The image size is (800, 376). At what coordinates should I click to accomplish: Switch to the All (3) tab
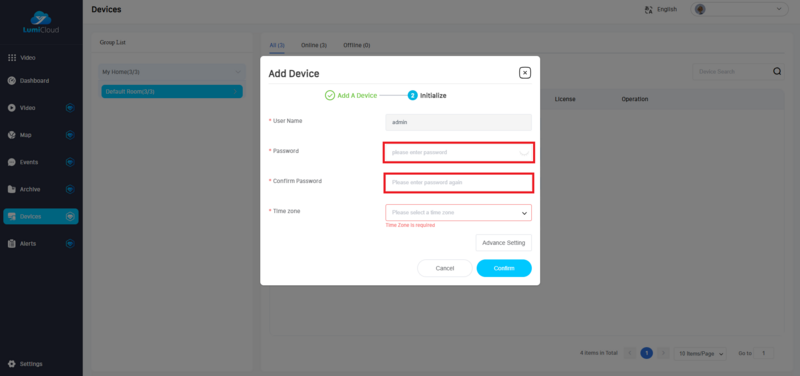277,45
